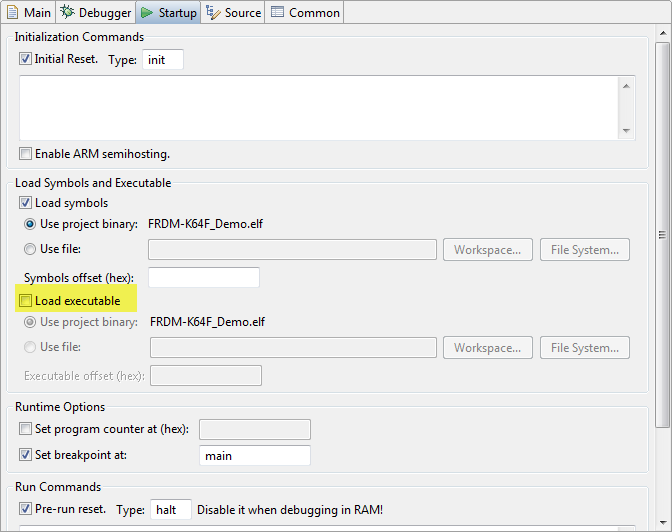
Task: Click the Common tab table icon
Action: tap(277, 12)
